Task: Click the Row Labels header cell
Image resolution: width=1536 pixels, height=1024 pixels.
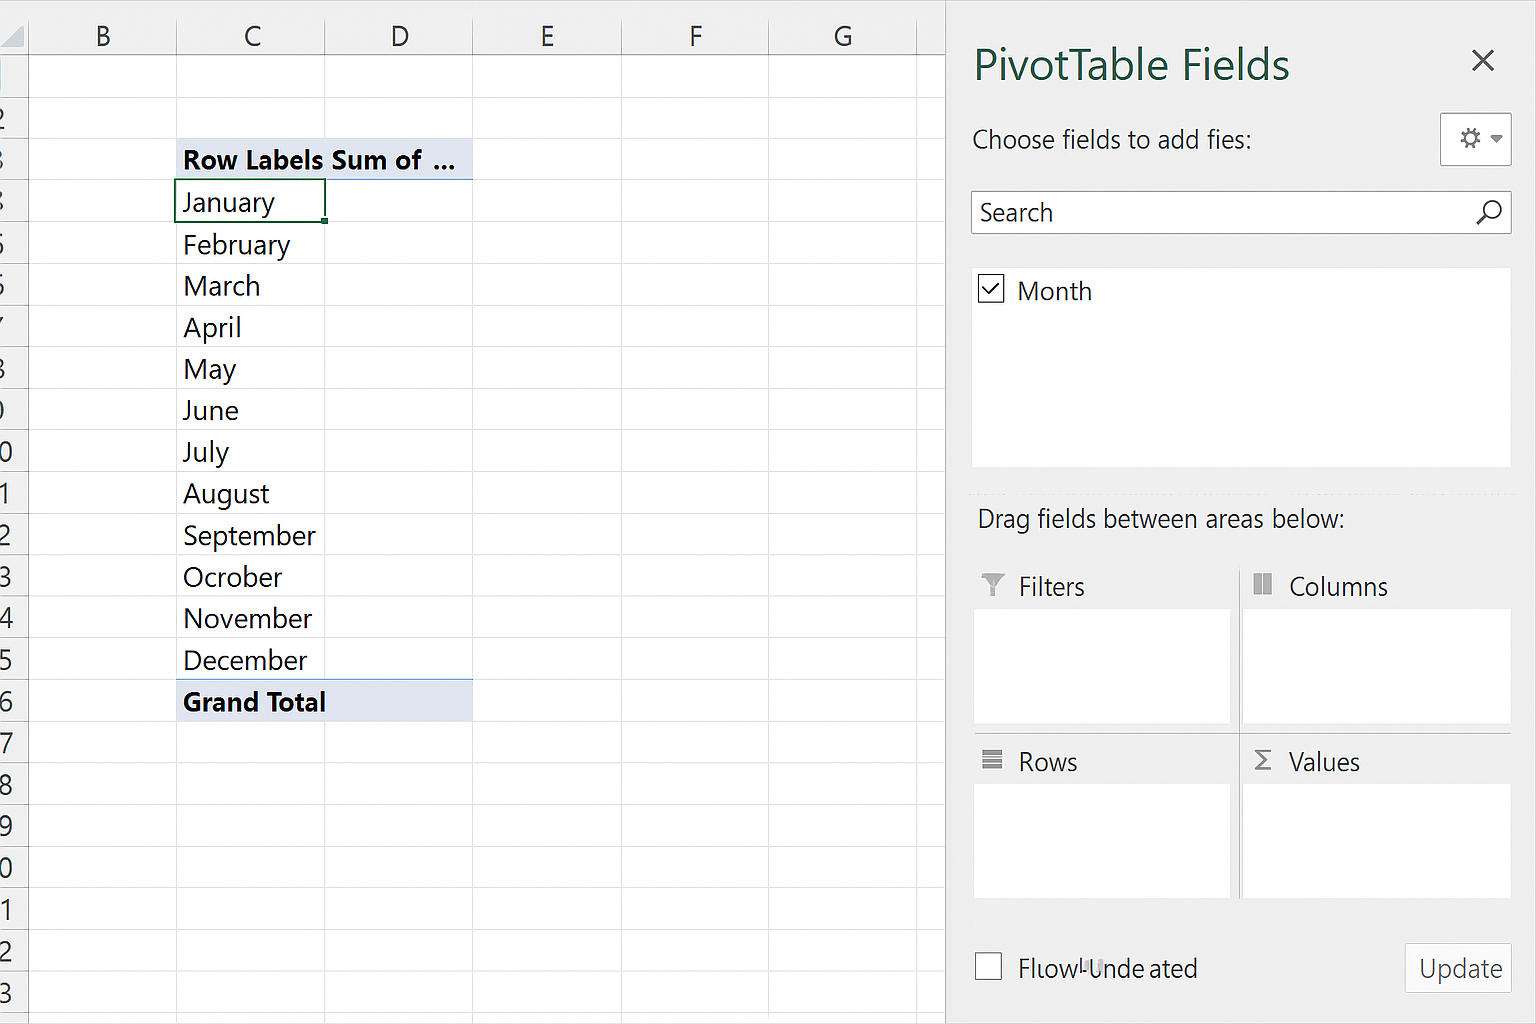Action: coord(251,160)
